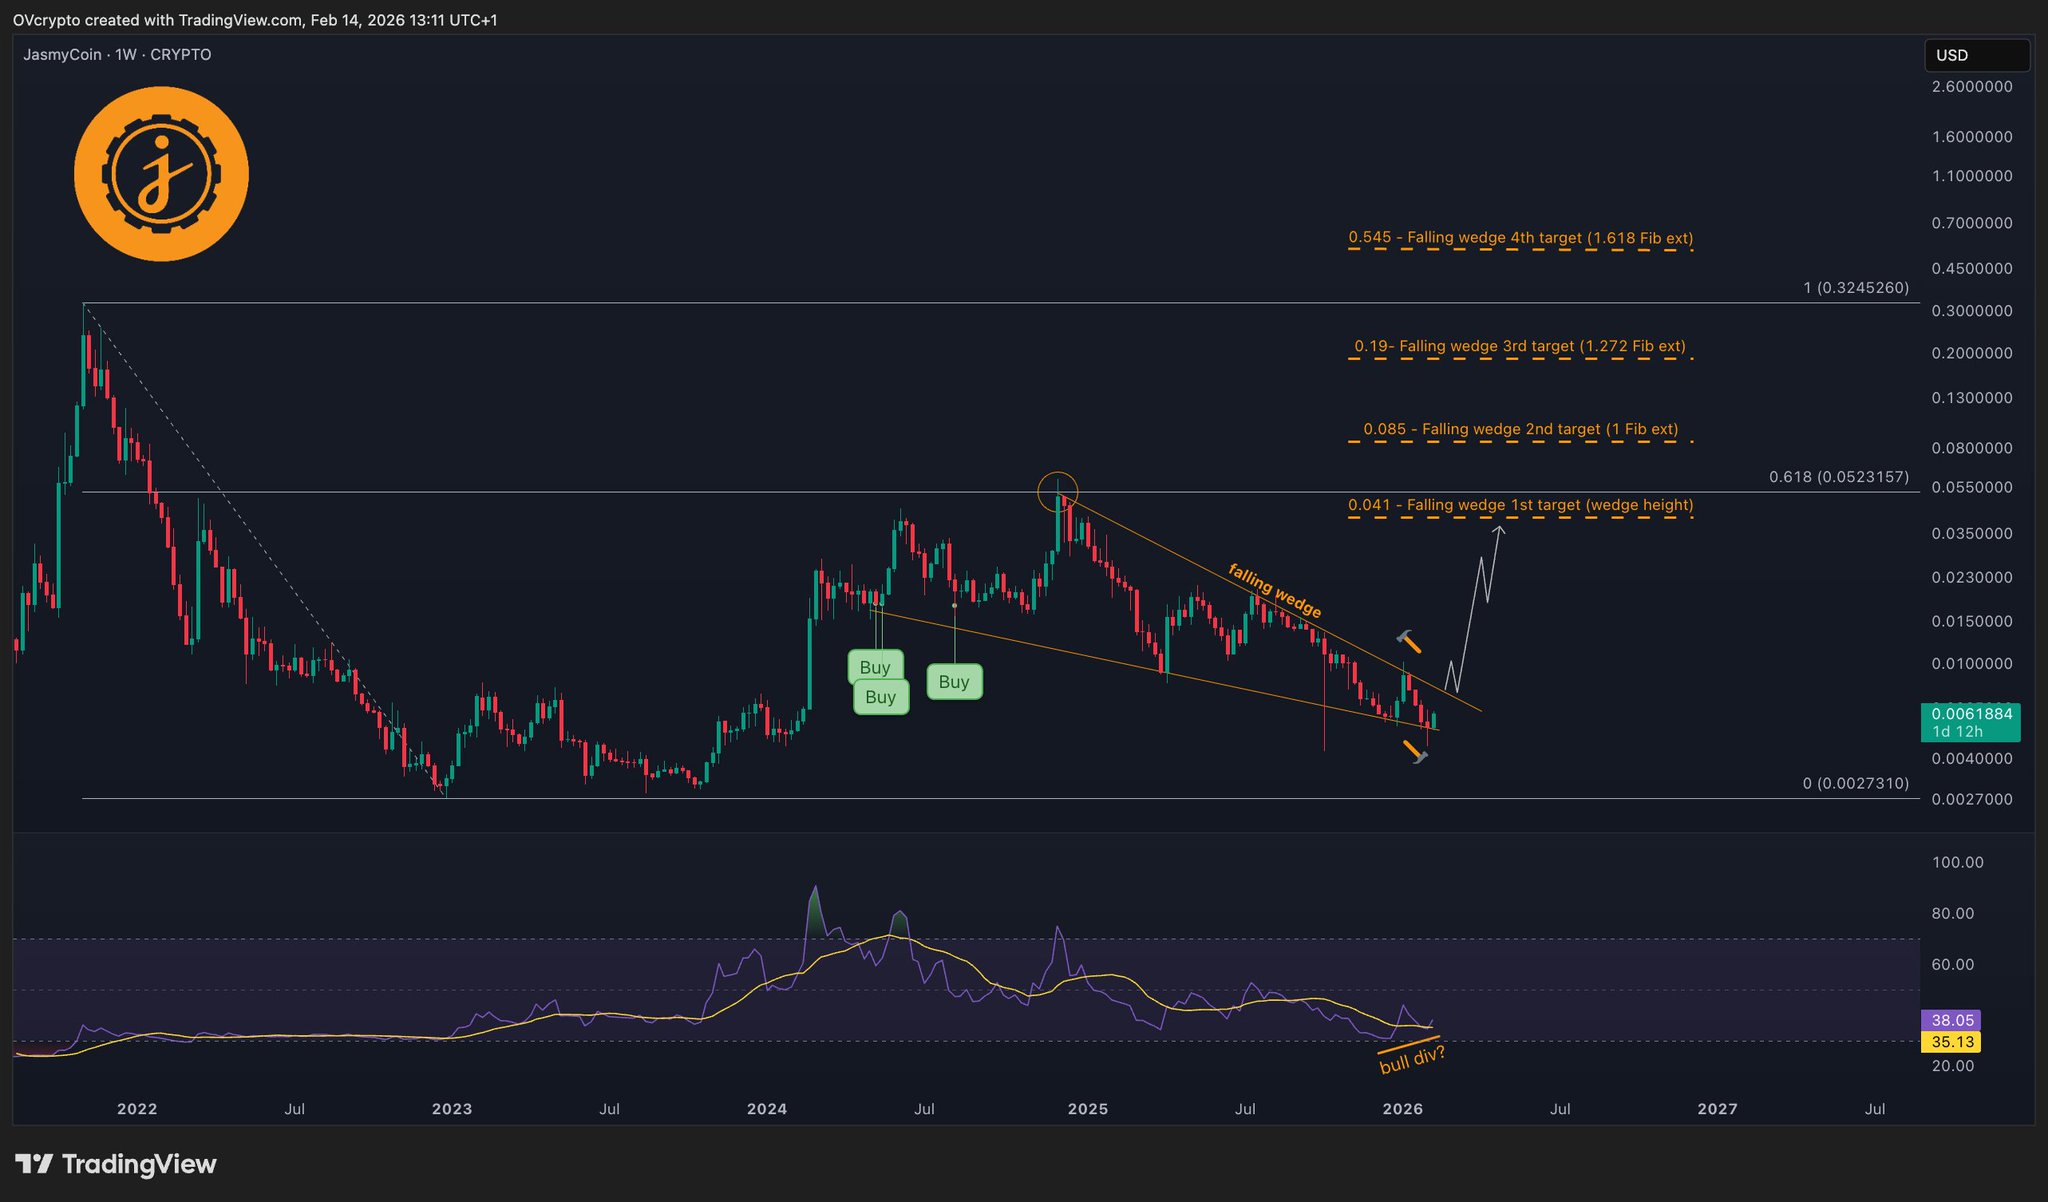
Task: Click the purple RSI value 38.05
Action: tap(1951, 1020)
